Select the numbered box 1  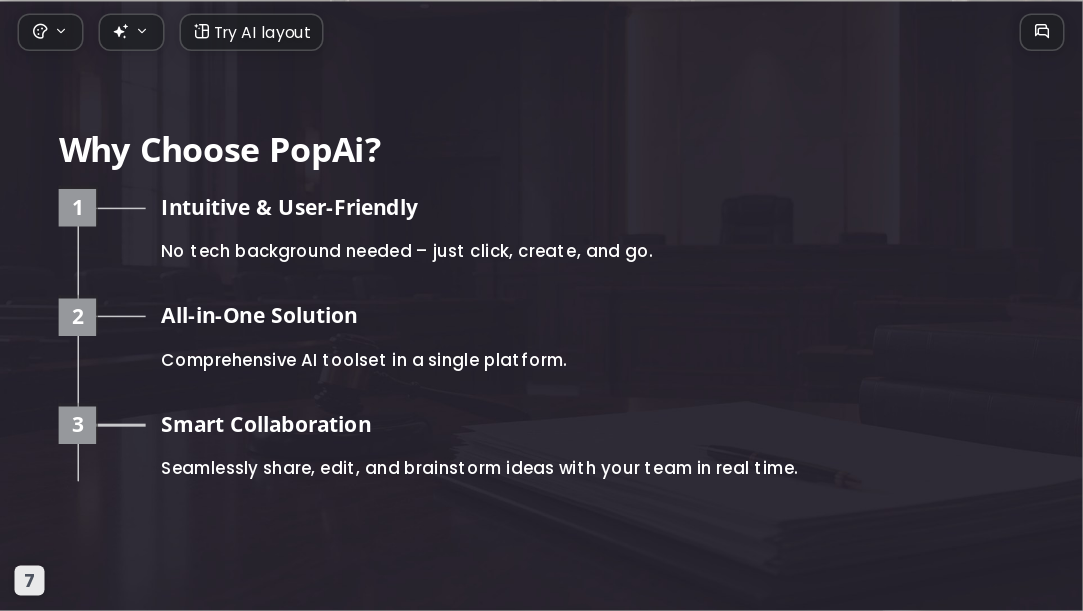click(x=77, y=208)
